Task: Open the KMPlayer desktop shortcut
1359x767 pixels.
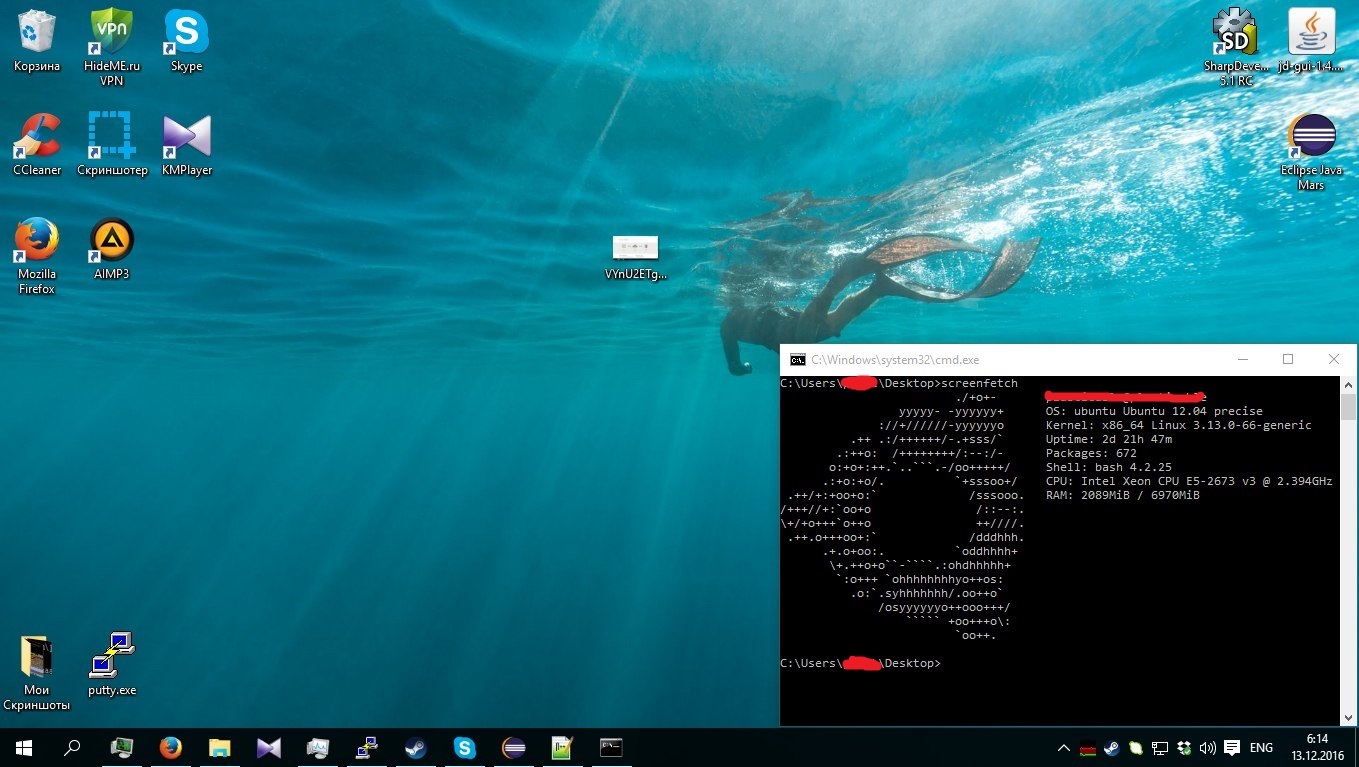Action: [x=187, y=145]
